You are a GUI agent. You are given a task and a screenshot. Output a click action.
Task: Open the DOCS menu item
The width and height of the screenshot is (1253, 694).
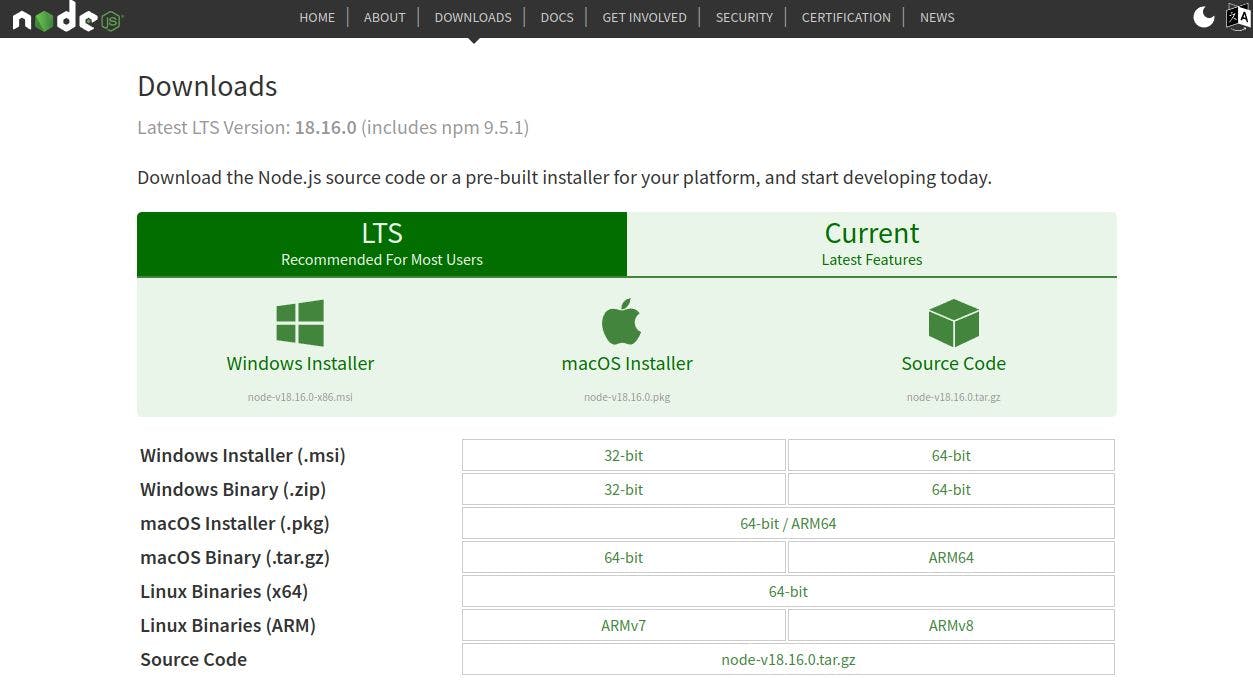(x=557, y=17)
